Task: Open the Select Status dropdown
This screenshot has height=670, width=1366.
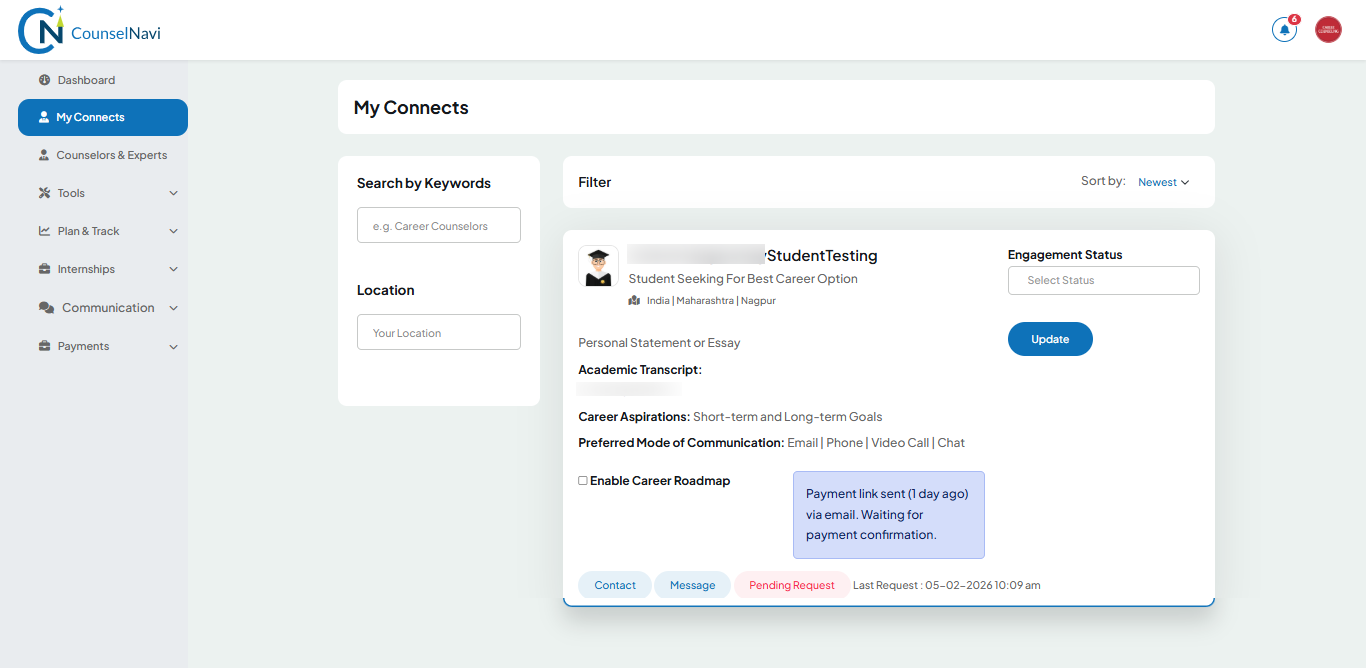Action: [x=1103, y=280]
